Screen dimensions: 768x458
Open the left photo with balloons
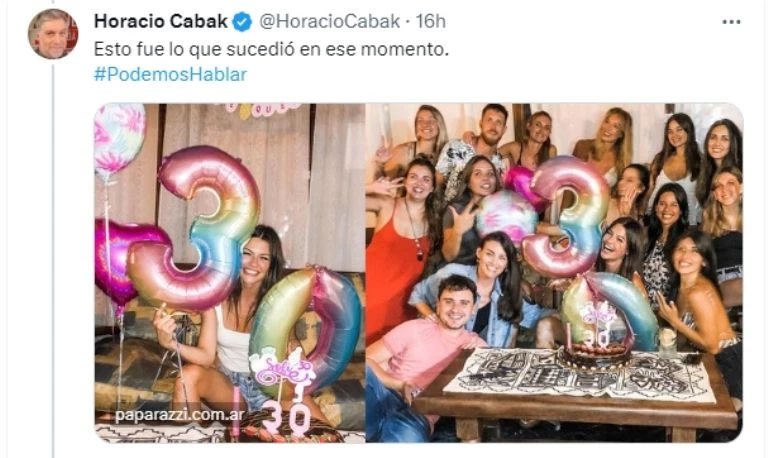(229, 273)
